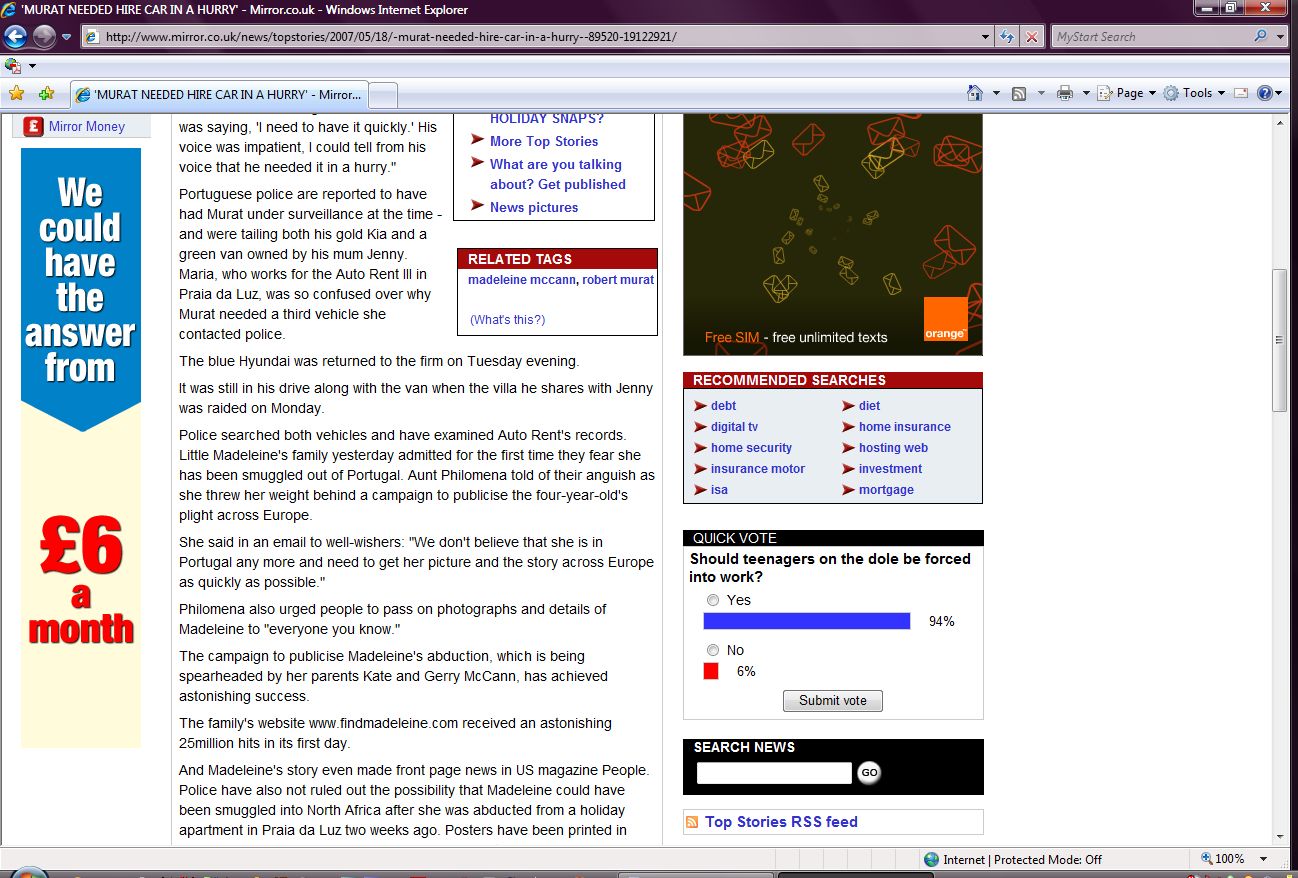Open the Top Stories RSS feed link
Screen dimensions: 1298x878
(x=780, y=822)
